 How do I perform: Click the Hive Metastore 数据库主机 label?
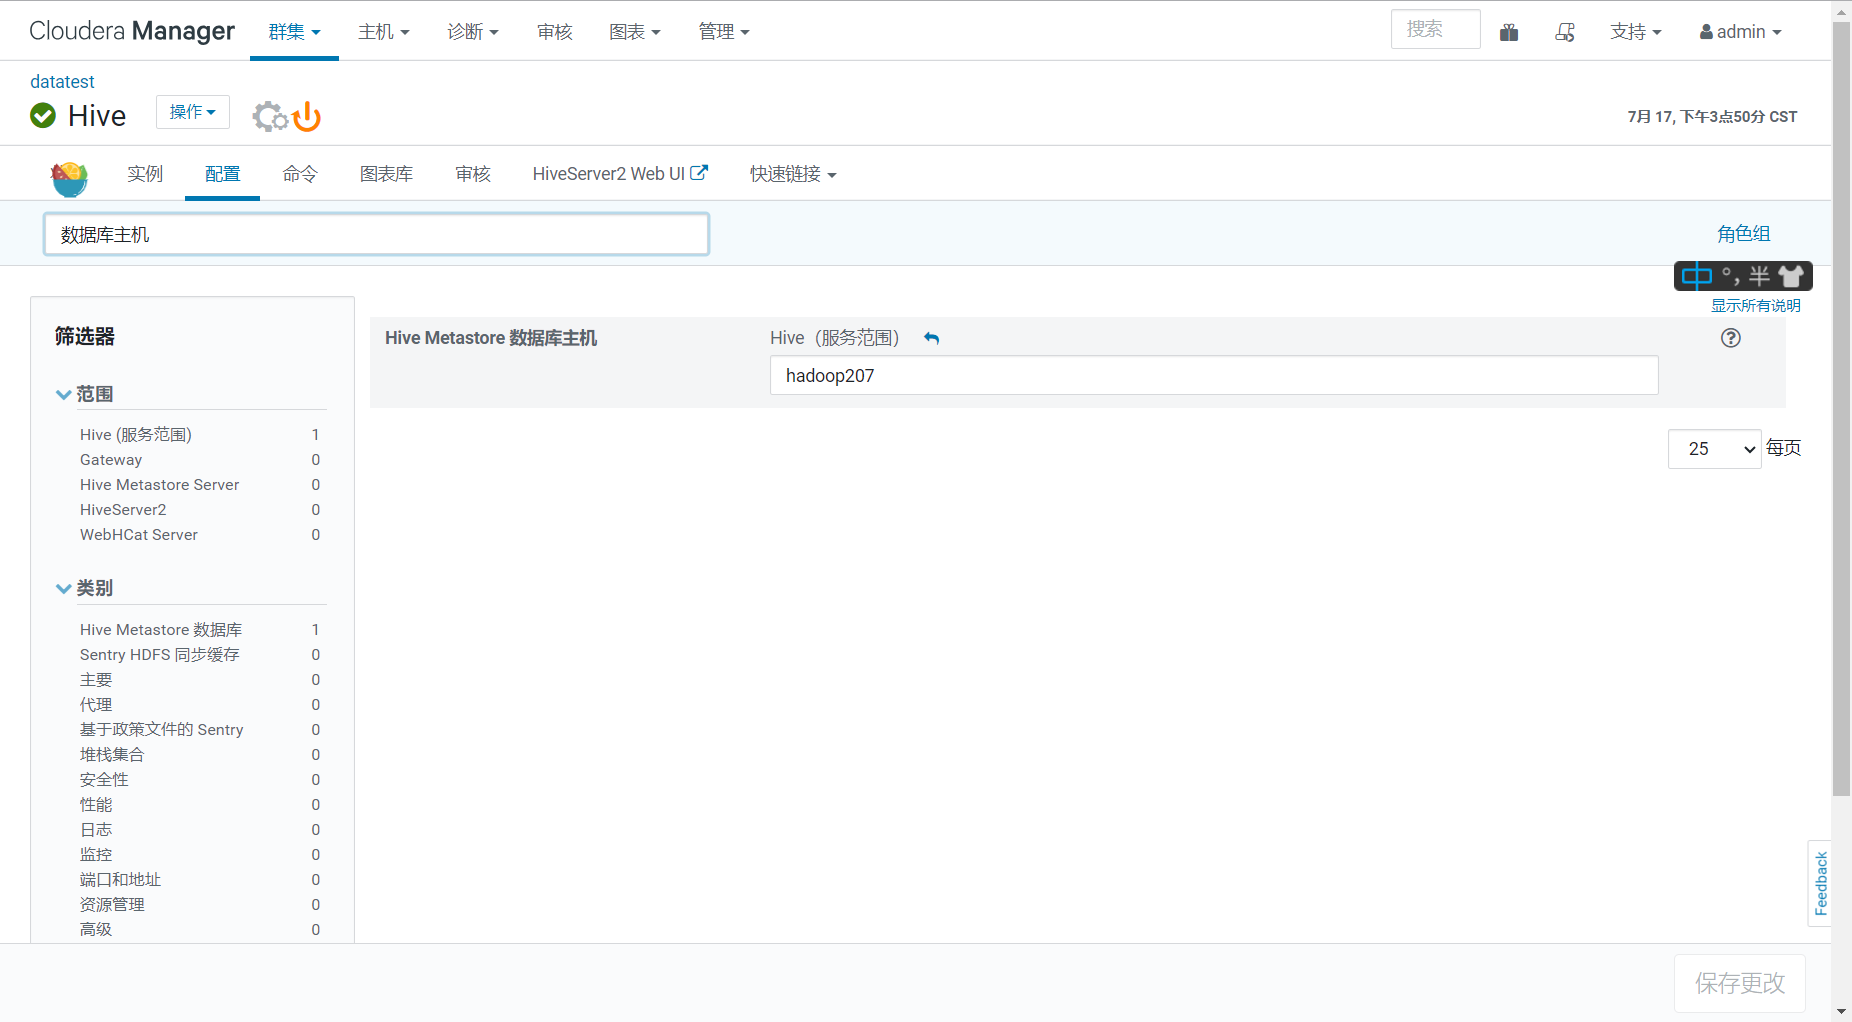tap(491, 338)
